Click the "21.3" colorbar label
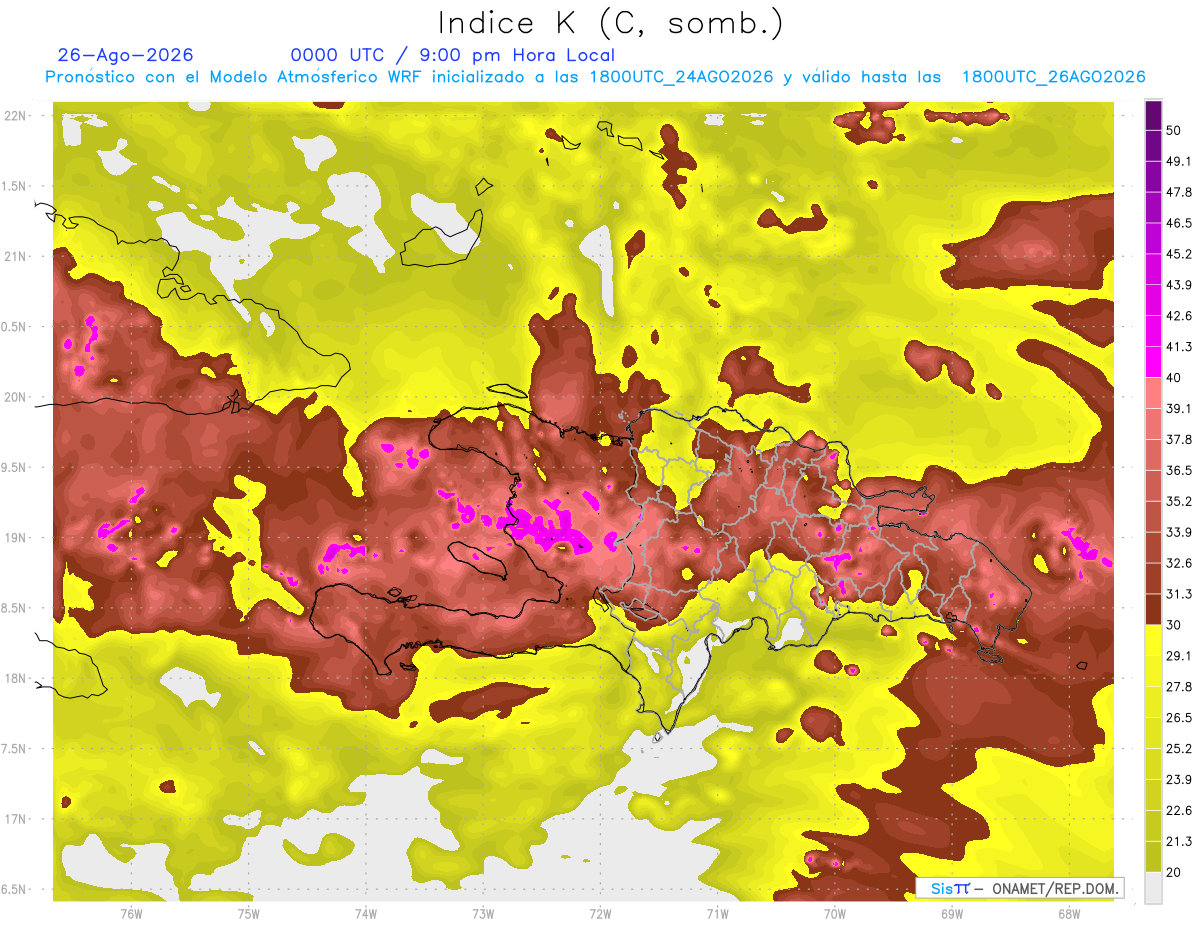Viewport: 1200px width, 927px height. pyautogui.click(x=1179, y=842)
